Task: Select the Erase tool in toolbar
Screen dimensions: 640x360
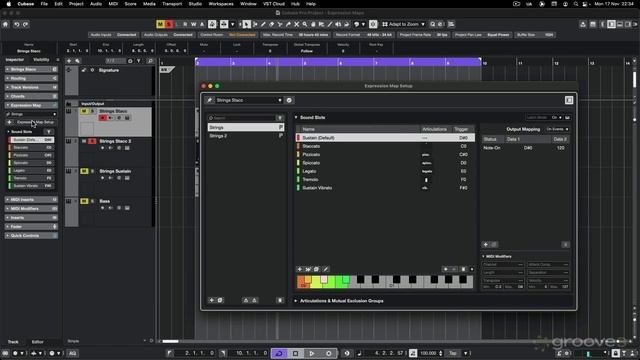Action: [x=271, y=24]
